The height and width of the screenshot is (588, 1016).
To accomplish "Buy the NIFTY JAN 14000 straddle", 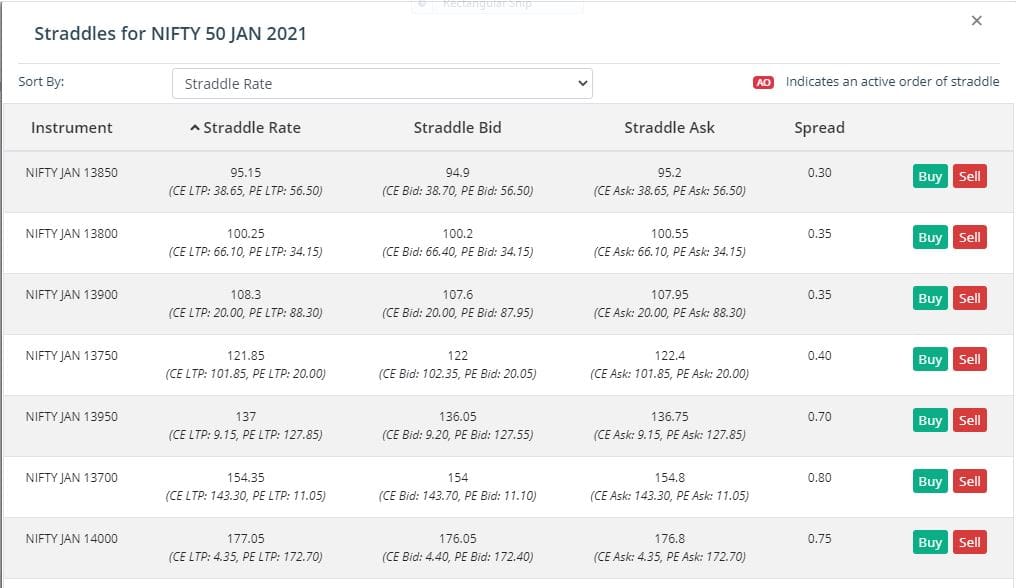I will point(930,542).
